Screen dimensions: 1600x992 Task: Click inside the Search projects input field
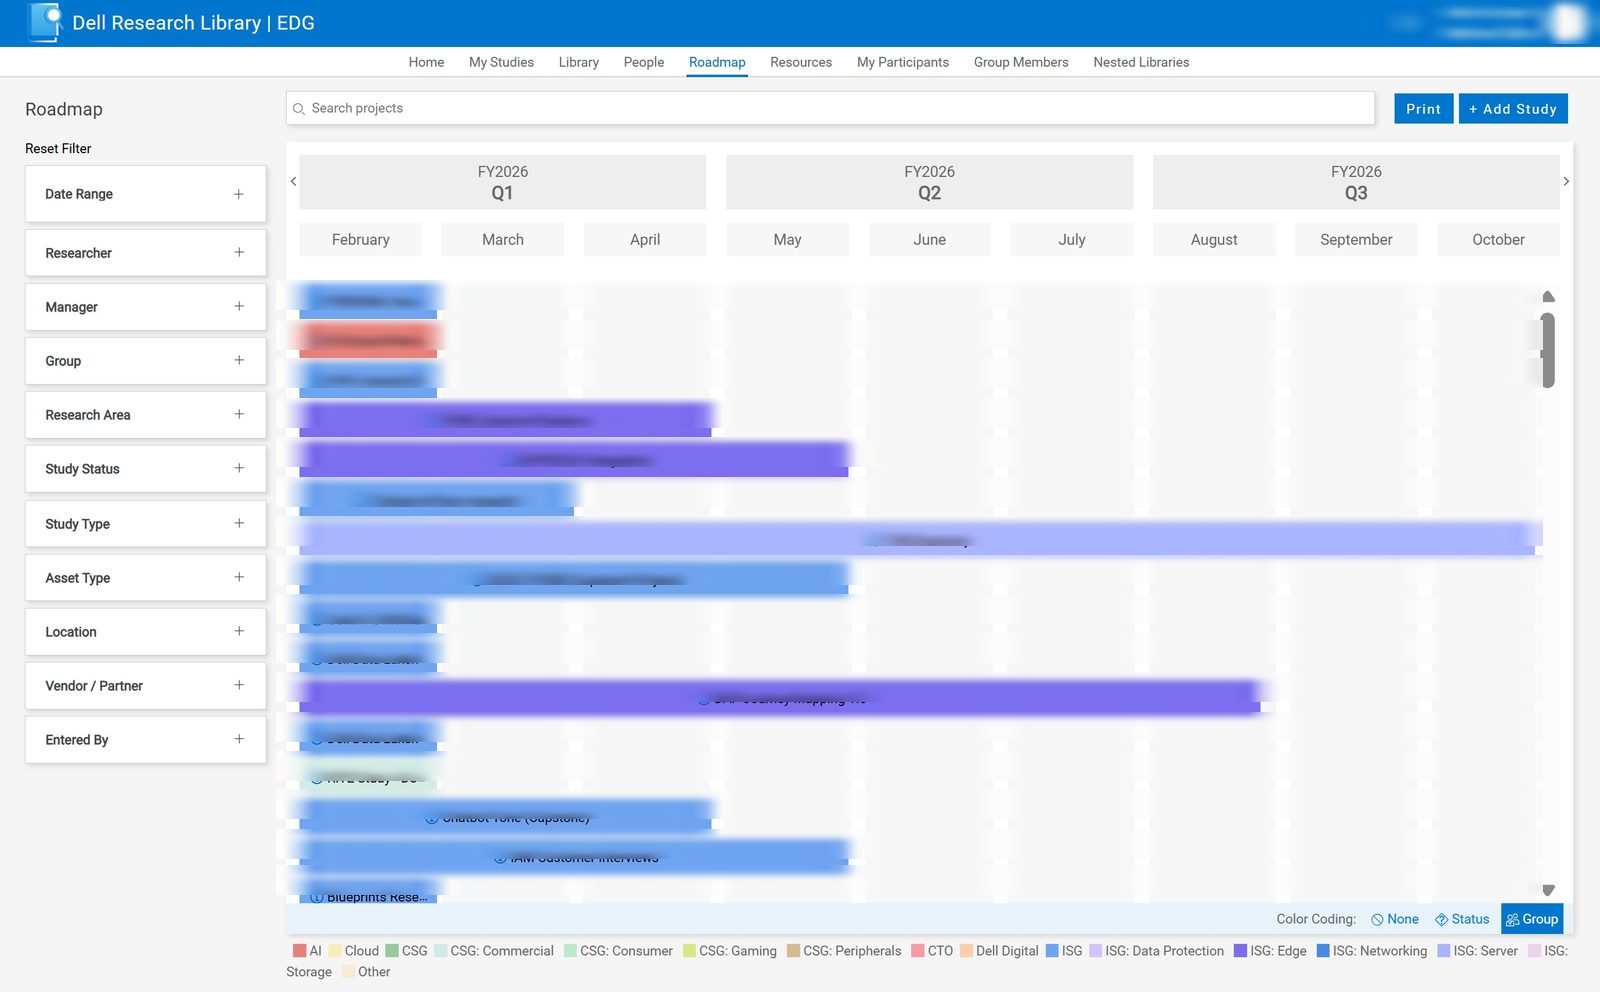[700, 108]
